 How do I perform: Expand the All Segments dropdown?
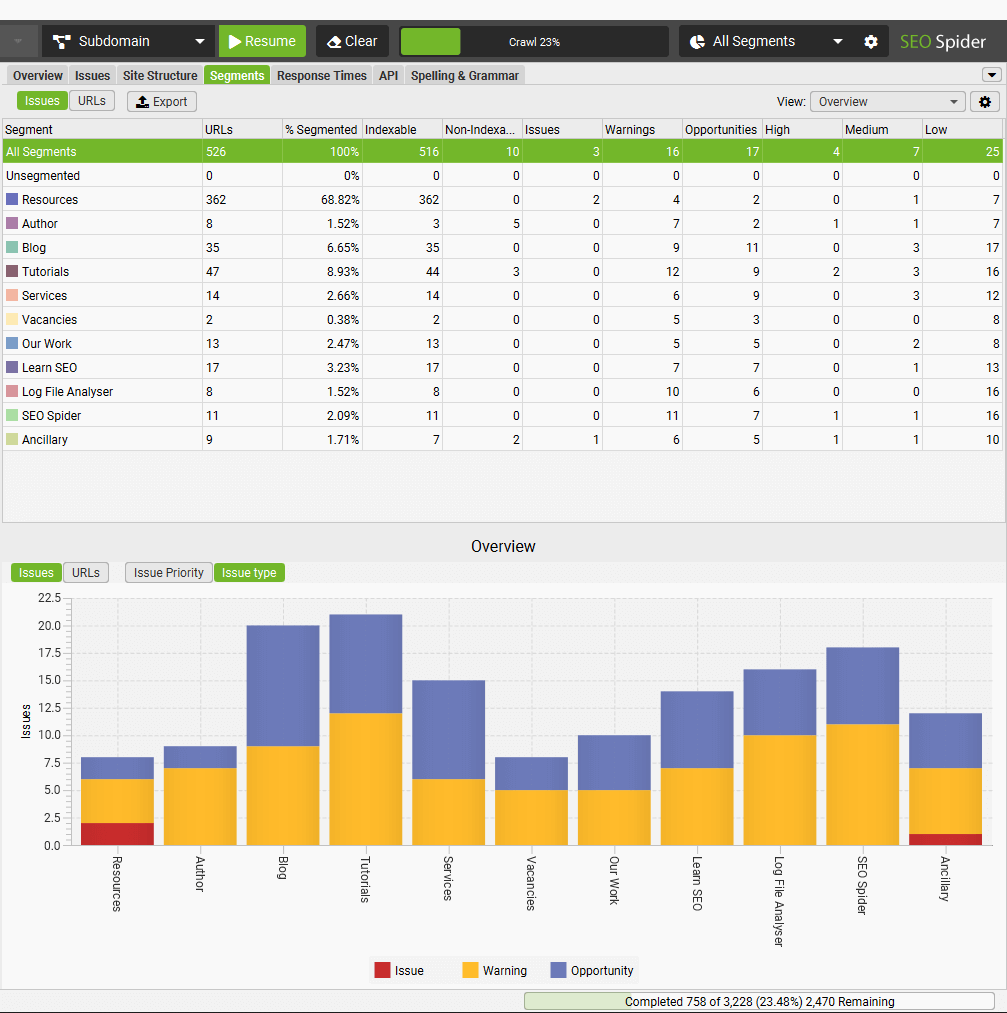click(837, 42)
